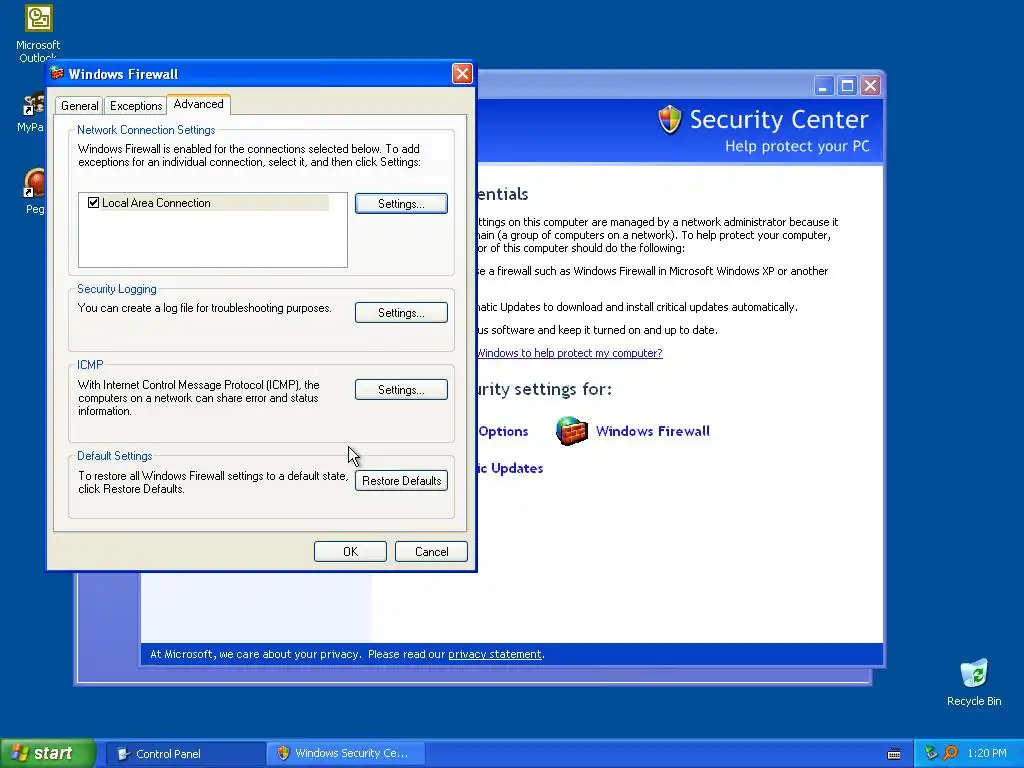
Task: Click the help protect my computer link
Action: 569,353
